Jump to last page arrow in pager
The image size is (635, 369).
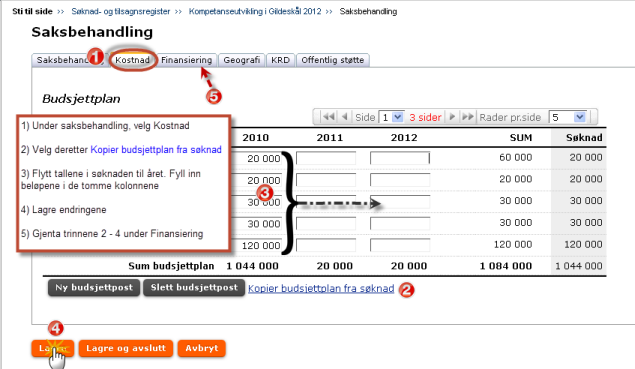468,117
